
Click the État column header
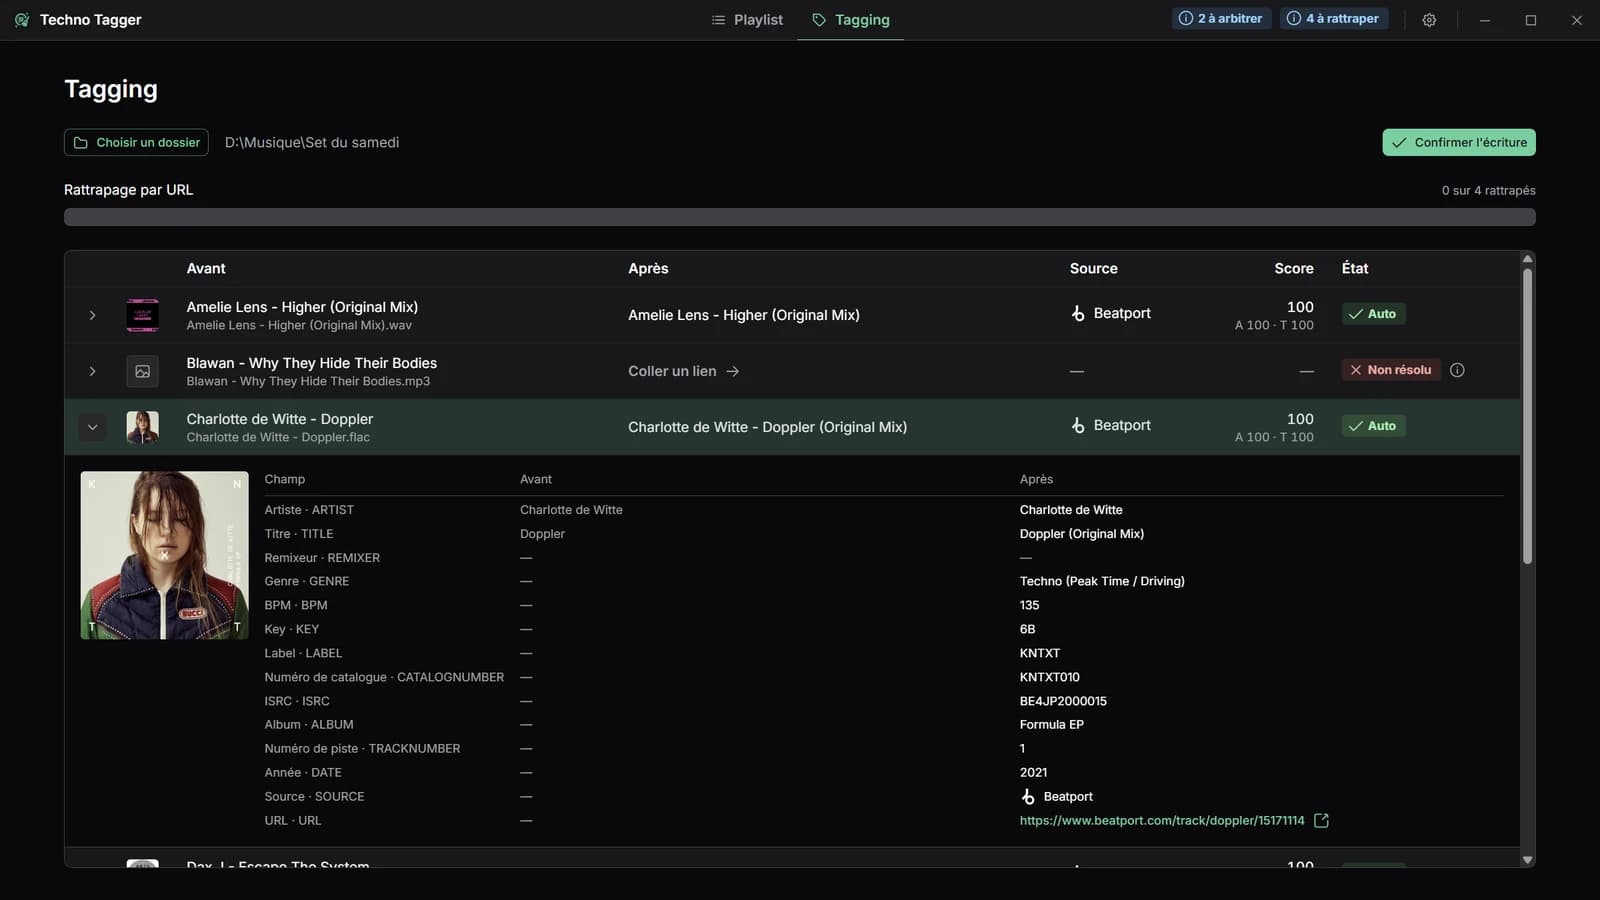click(x=1355, y=269)
